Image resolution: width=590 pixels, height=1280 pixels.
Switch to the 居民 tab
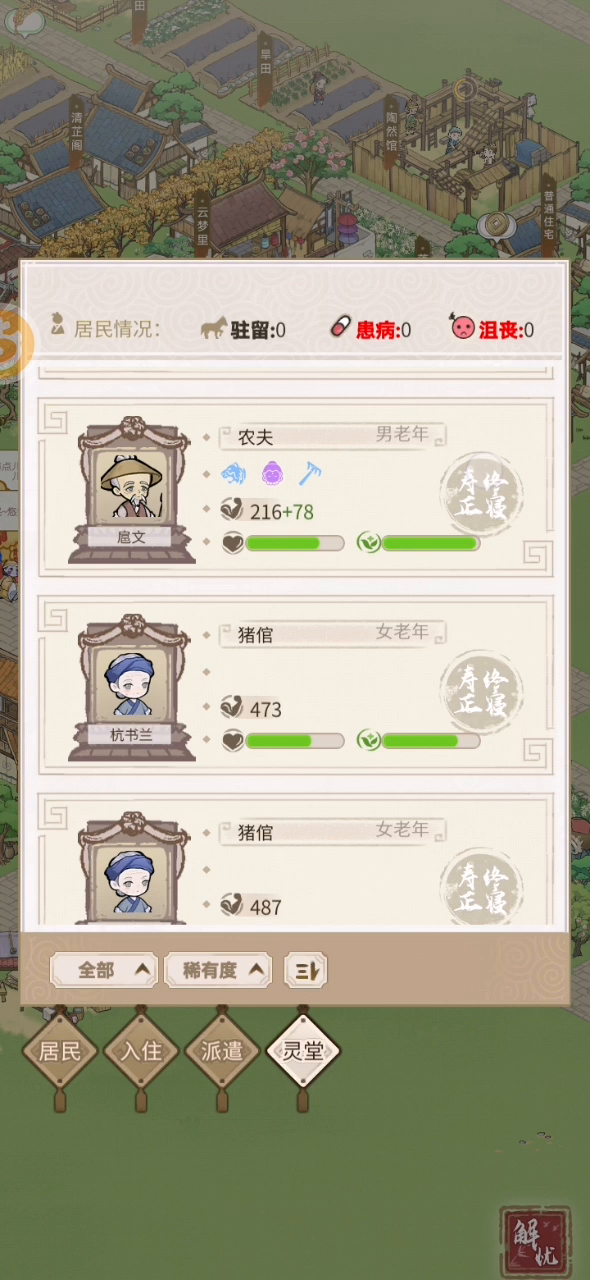click(x=59, y=1051)
